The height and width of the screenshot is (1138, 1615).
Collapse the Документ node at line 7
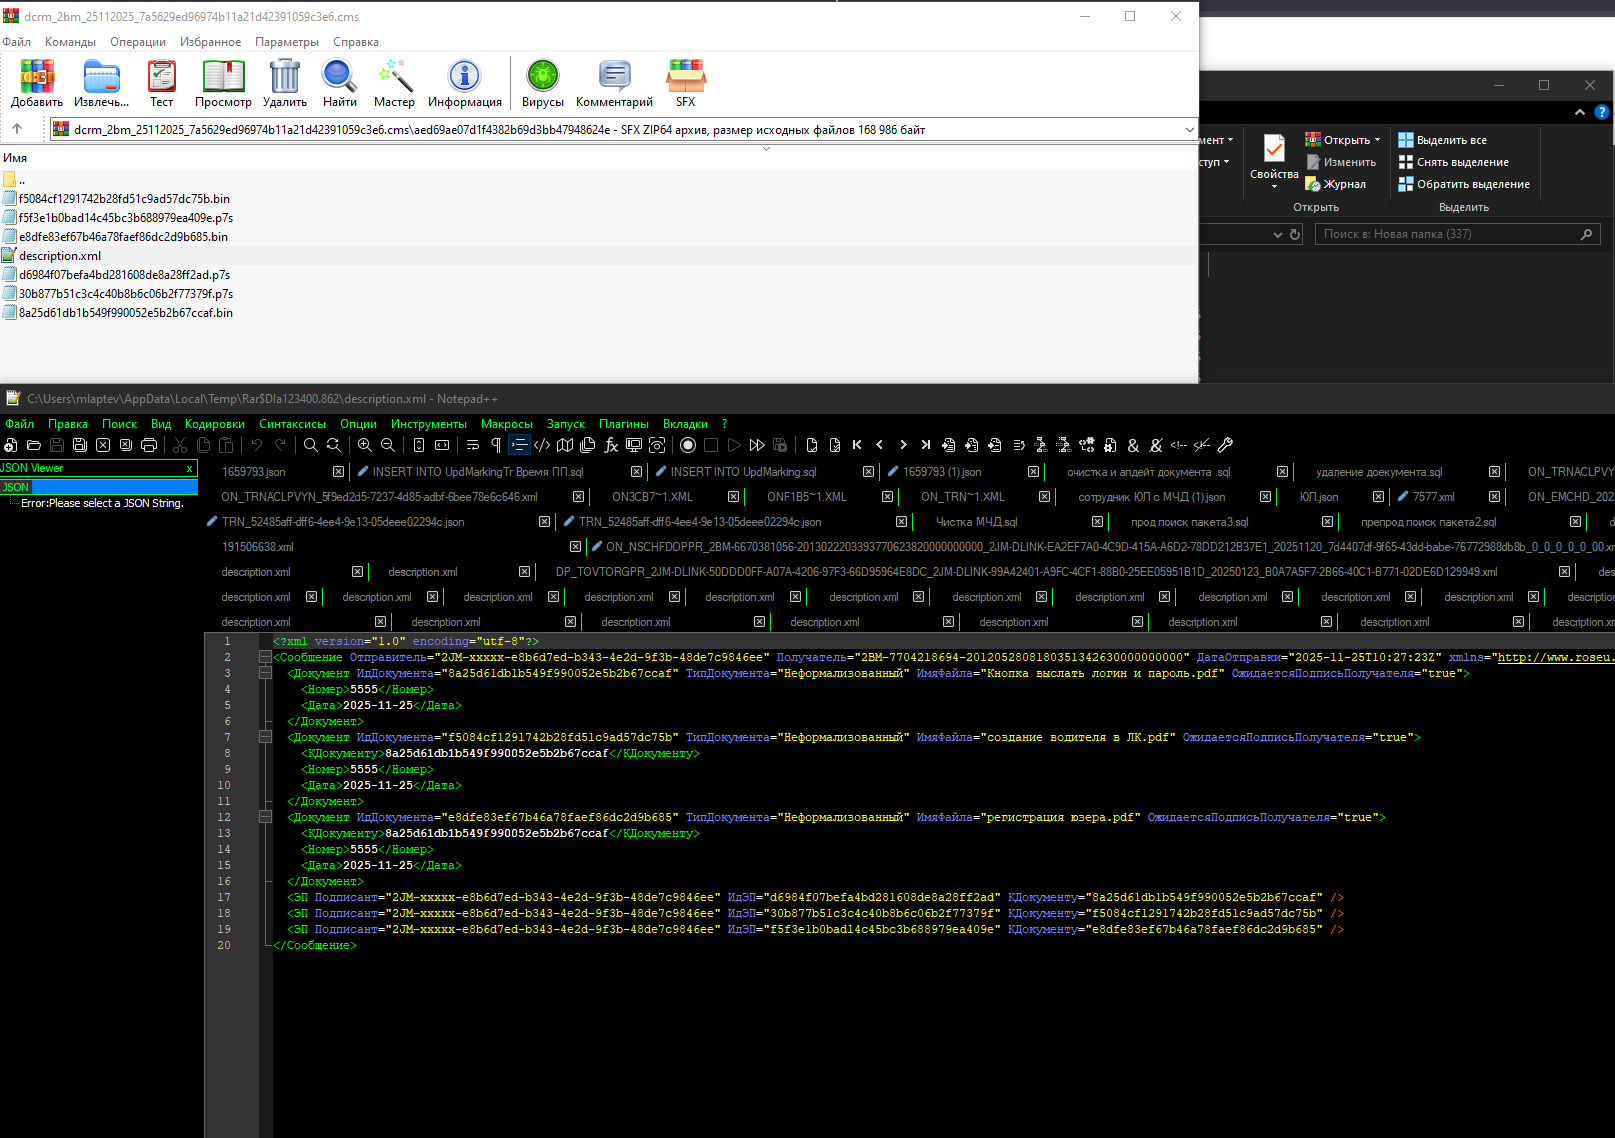(x=265, y=737)
